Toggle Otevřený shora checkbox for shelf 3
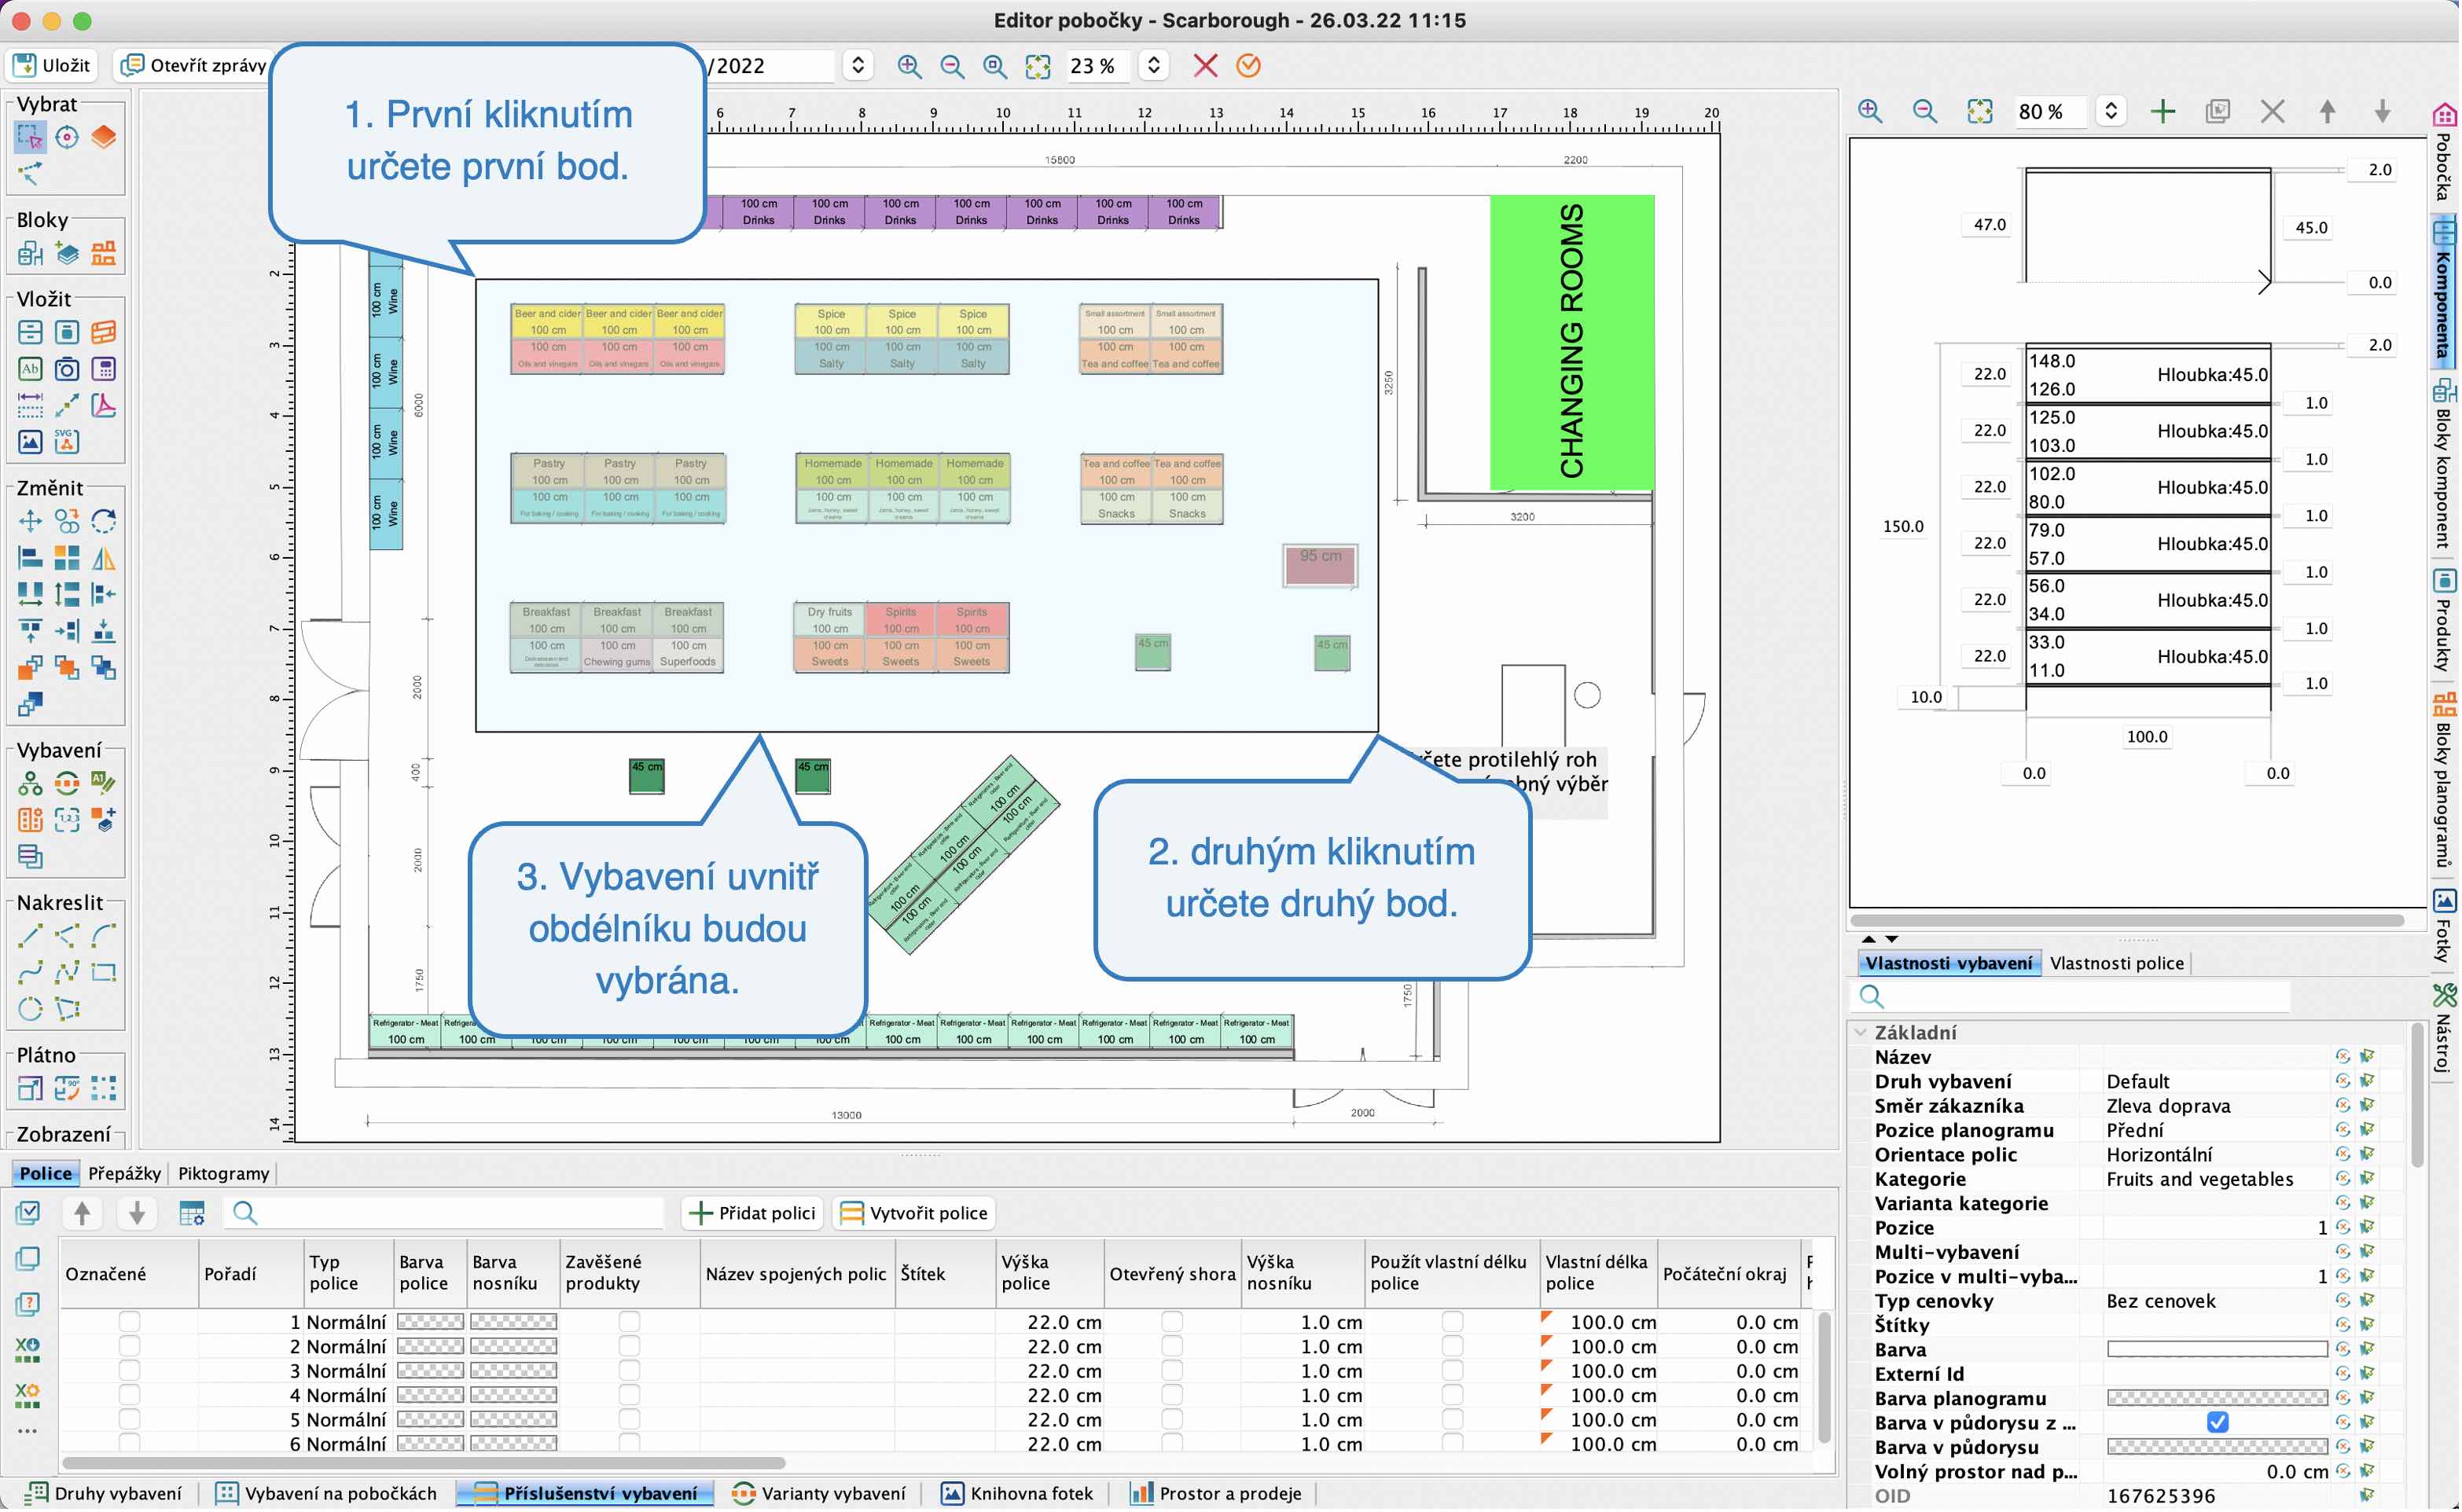Image resolution: width=2462 pixels, height=1512 pixels. click(x=1173, y=1372)
